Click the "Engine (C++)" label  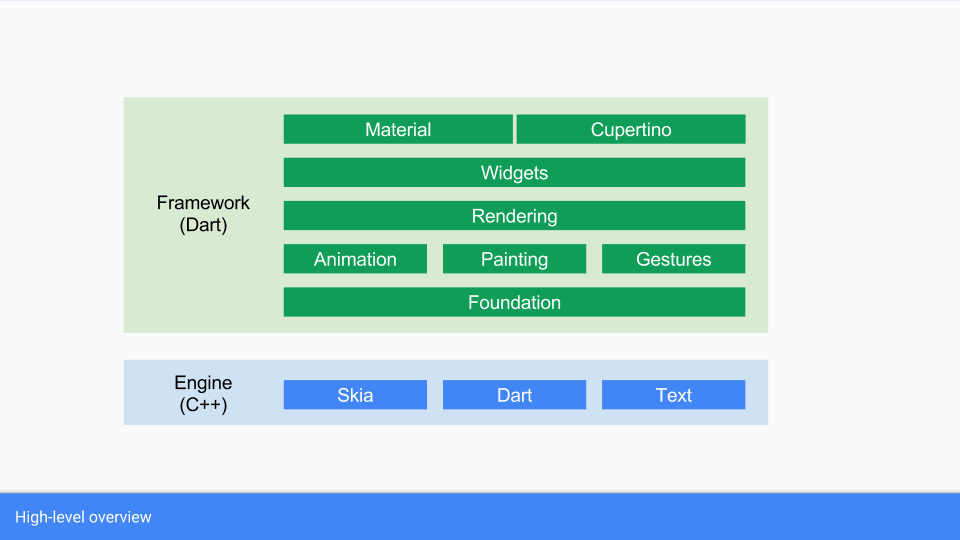point(203,394)
